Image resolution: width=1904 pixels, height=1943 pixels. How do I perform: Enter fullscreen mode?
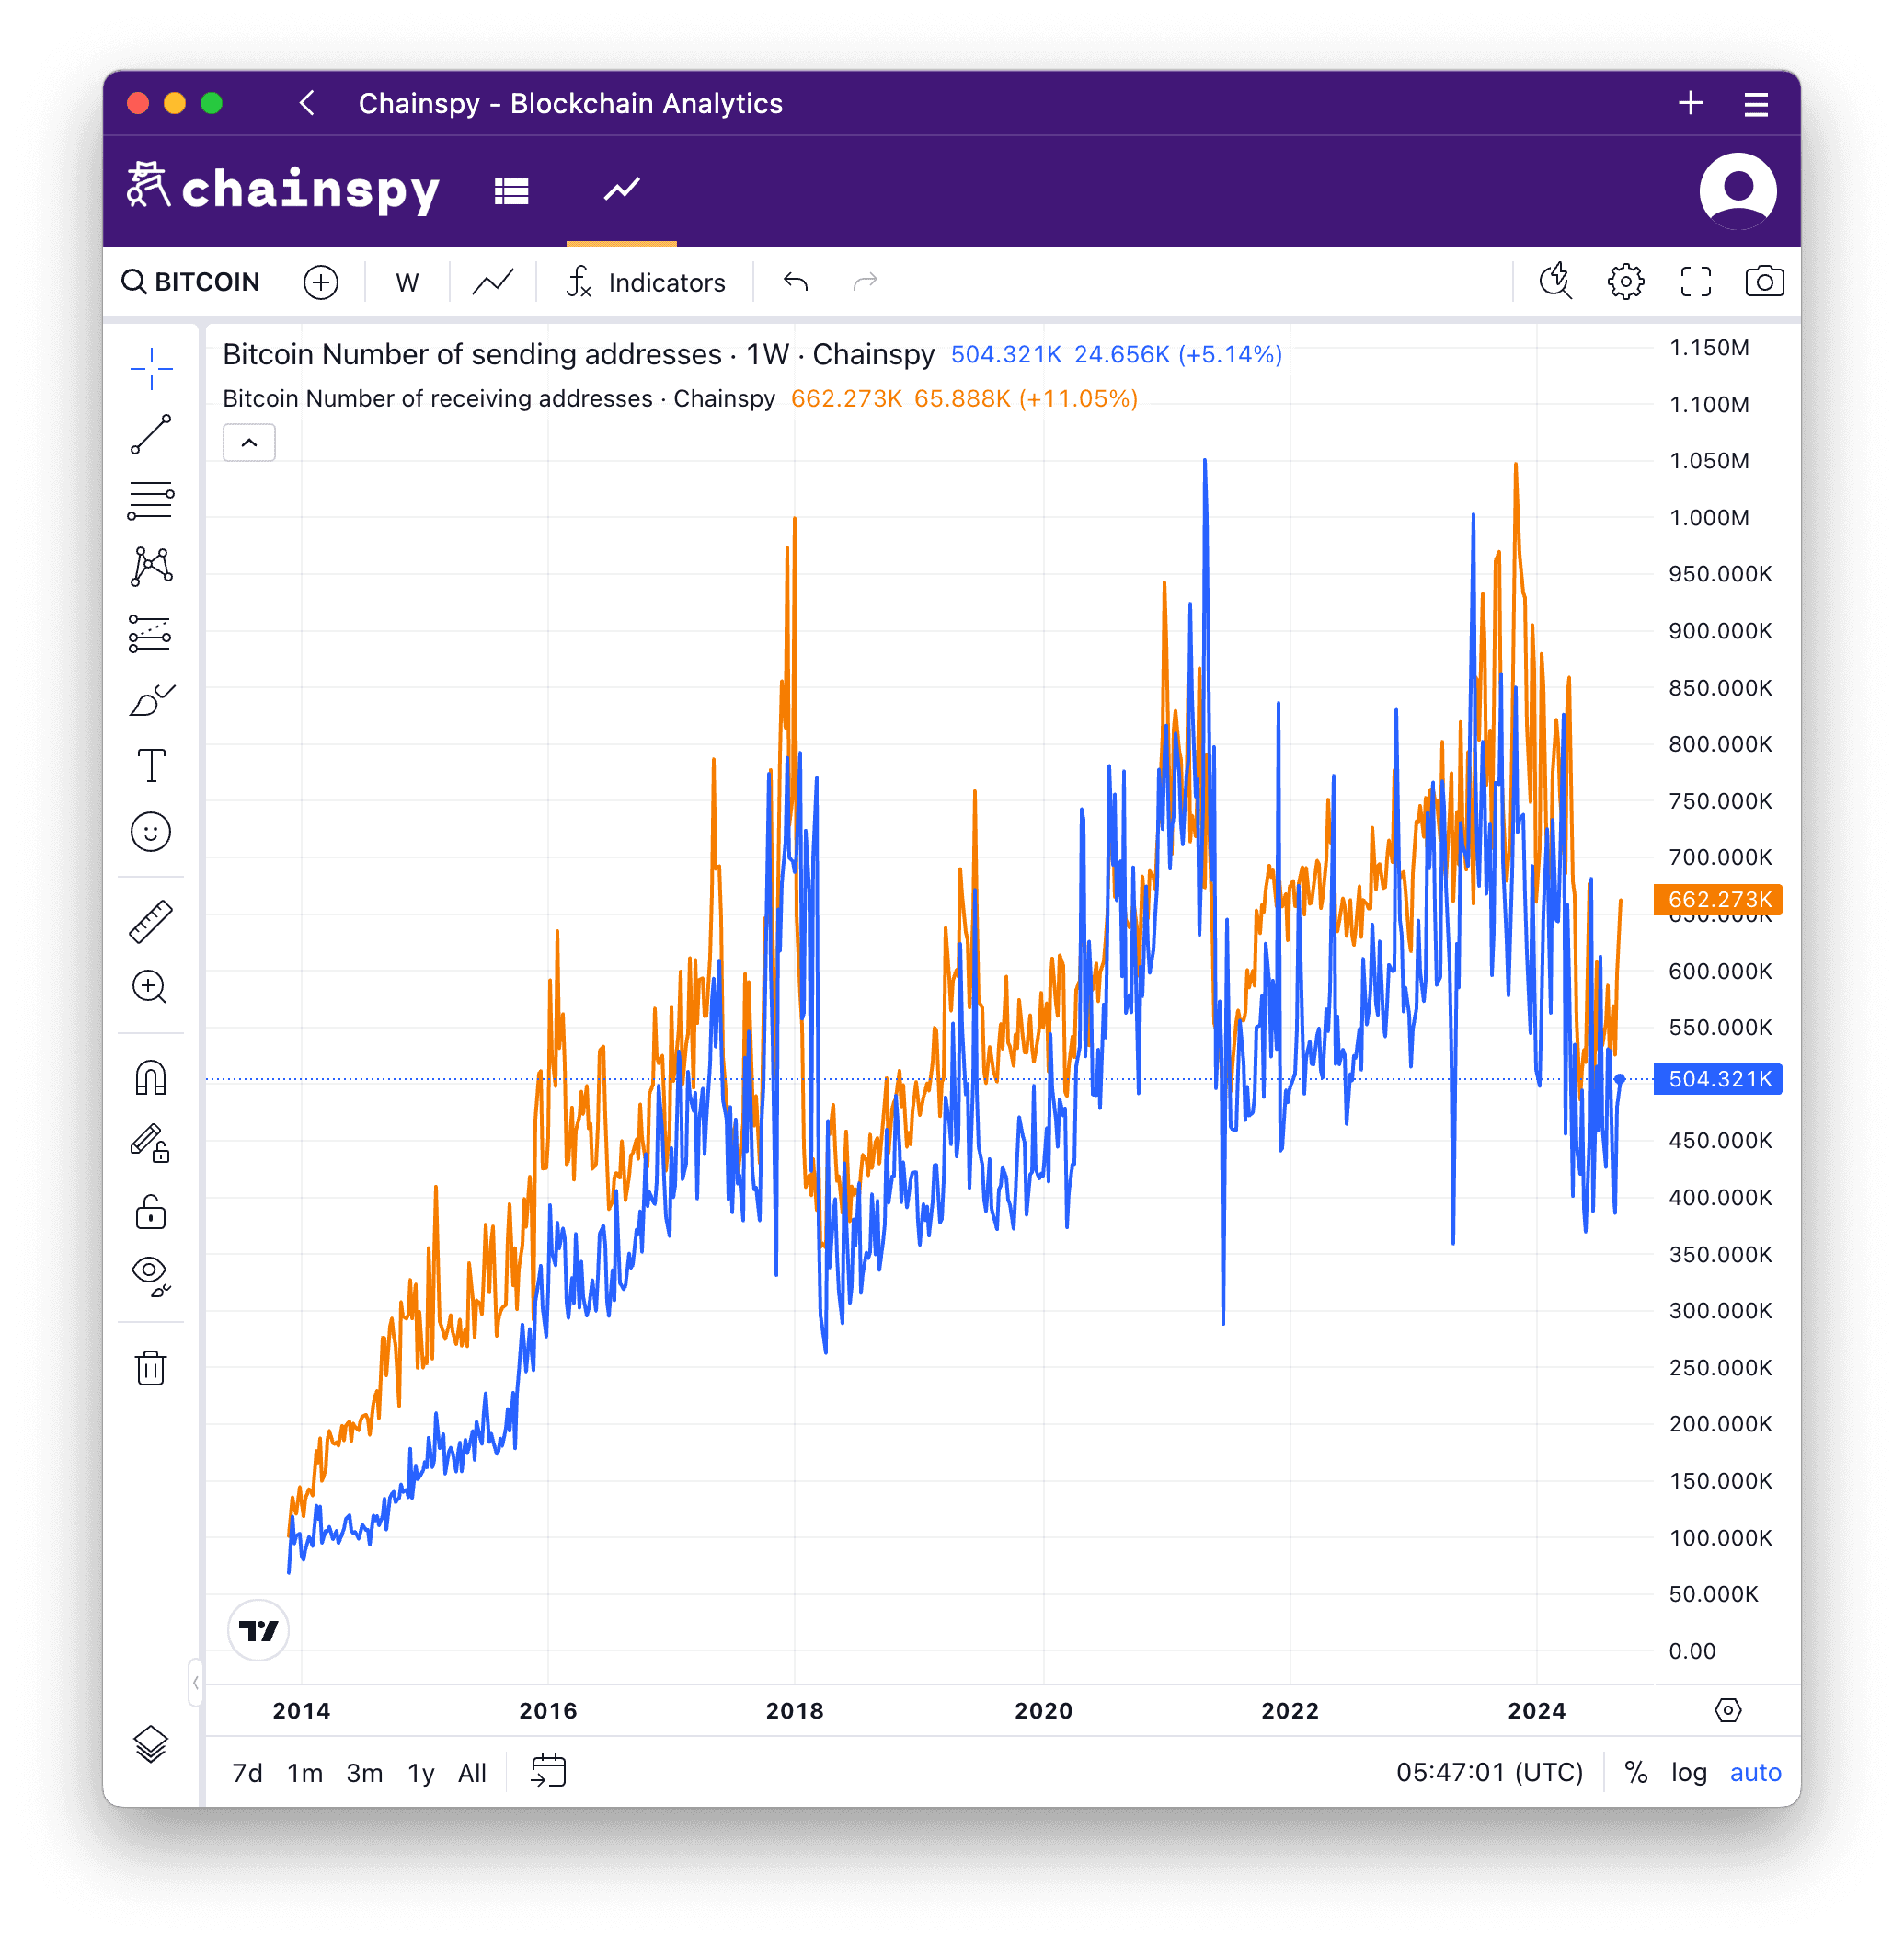(1696, 282)
